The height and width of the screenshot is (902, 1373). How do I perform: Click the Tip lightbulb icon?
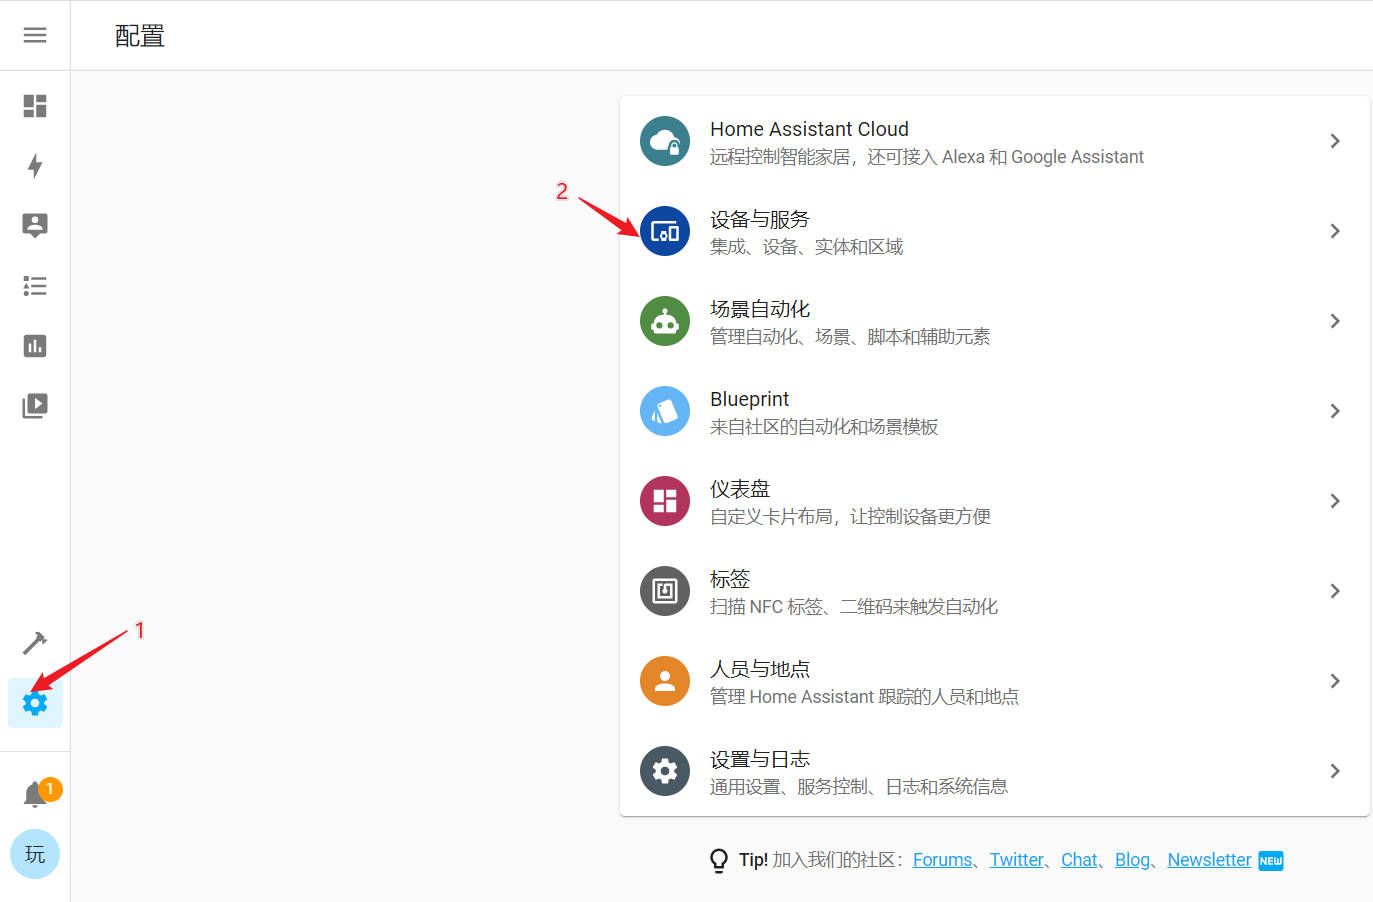pyautogui.click(x=719, y=861)
